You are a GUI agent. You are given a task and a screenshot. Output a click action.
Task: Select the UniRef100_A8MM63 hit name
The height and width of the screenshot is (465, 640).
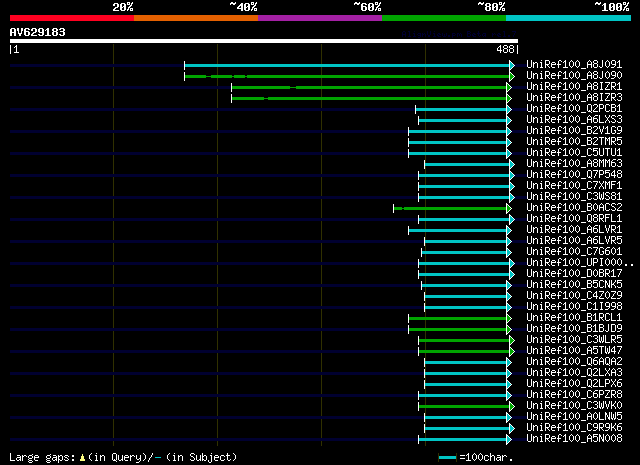(x=574, y=163)
